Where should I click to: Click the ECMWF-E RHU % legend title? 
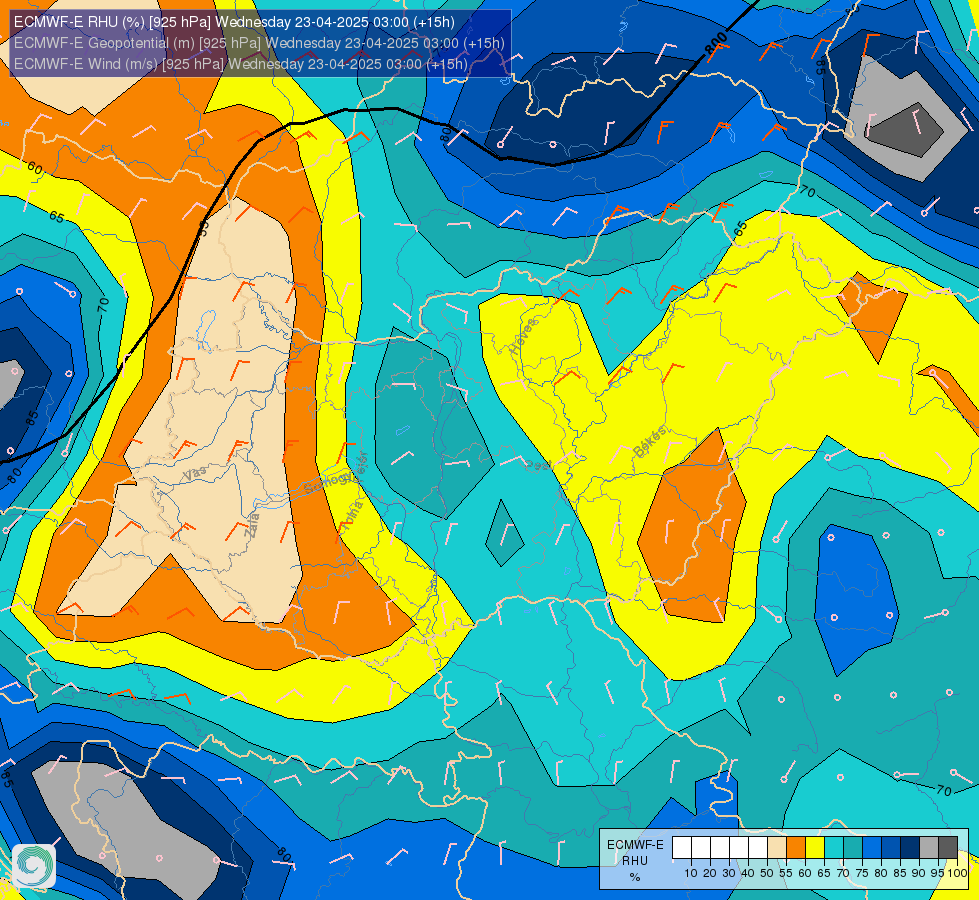click(x=635, y=861)
